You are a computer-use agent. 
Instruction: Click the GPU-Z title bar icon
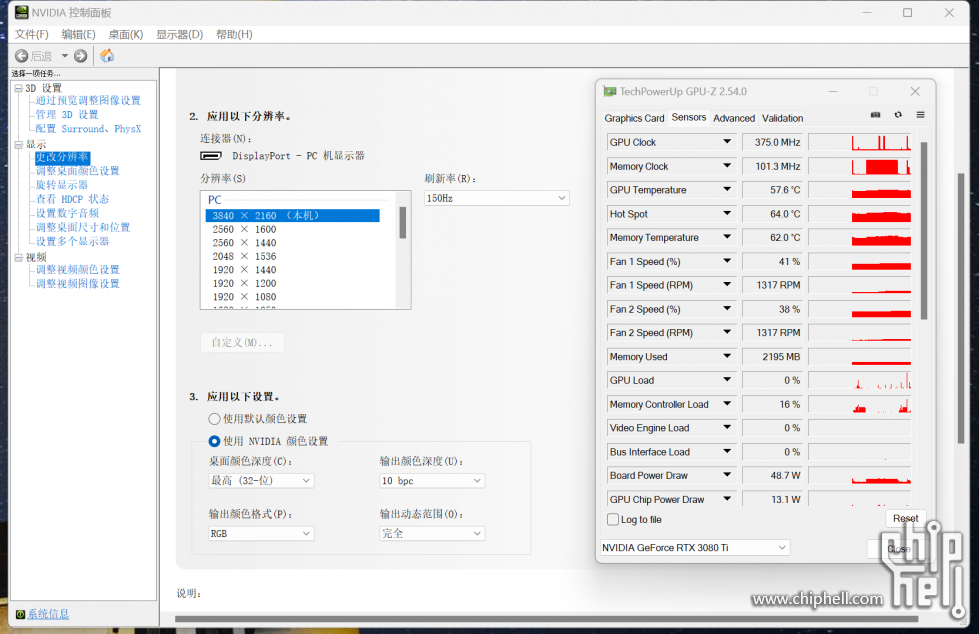(x=609, y=91)
